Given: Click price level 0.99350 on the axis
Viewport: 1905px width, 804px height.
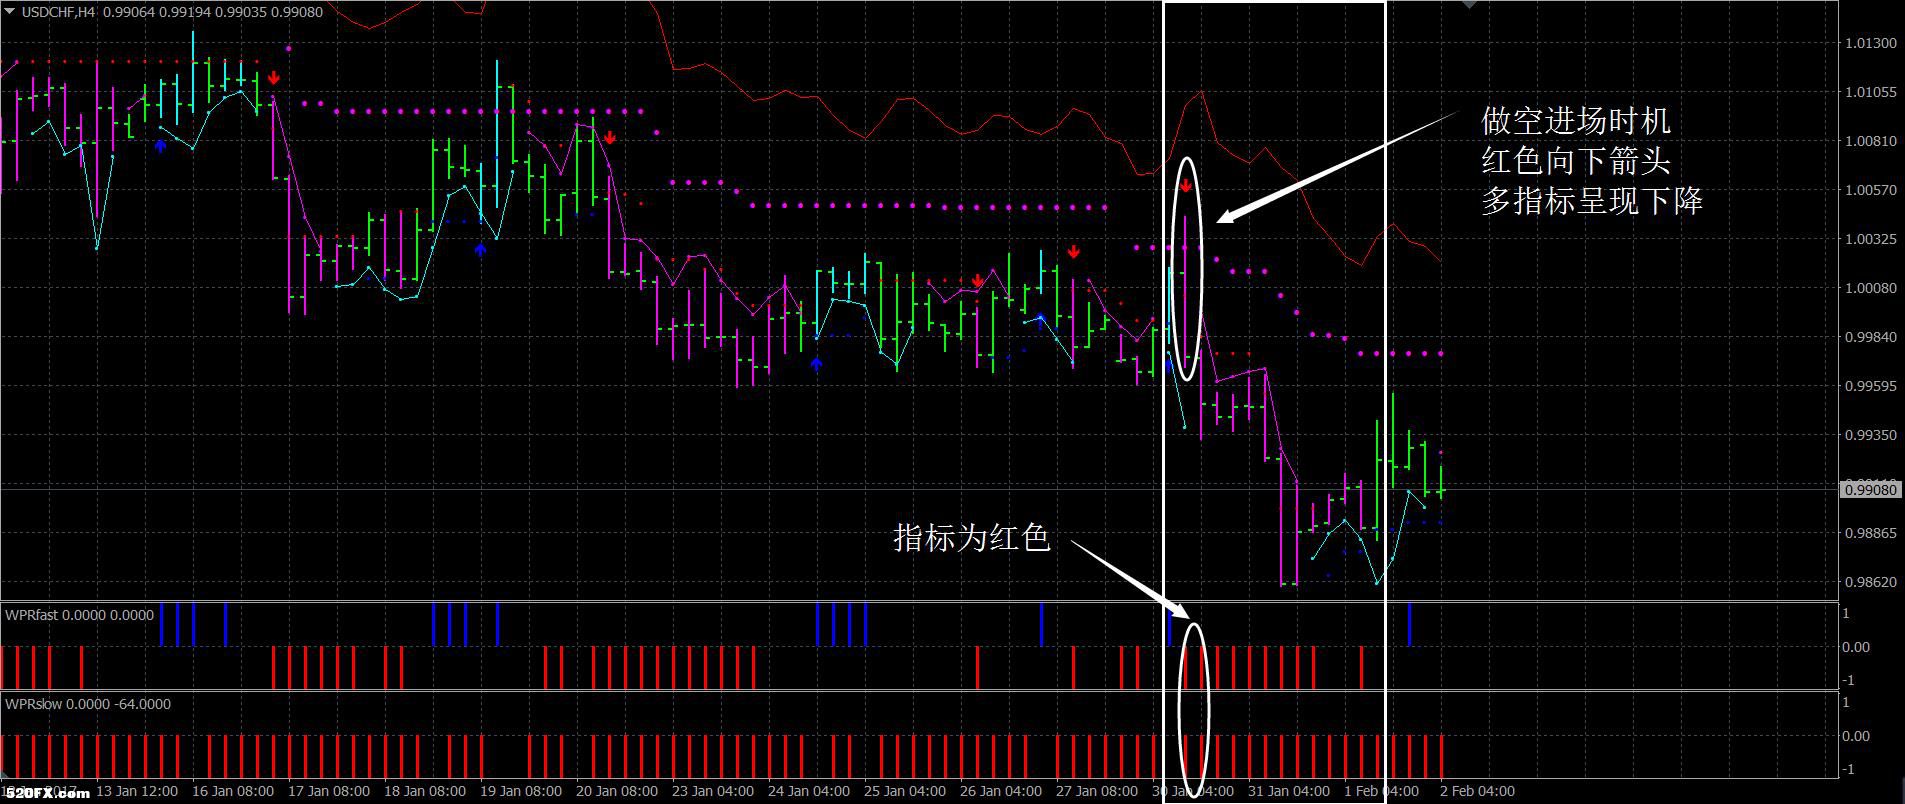Looking at the screenshot, I should (1871, 435).
